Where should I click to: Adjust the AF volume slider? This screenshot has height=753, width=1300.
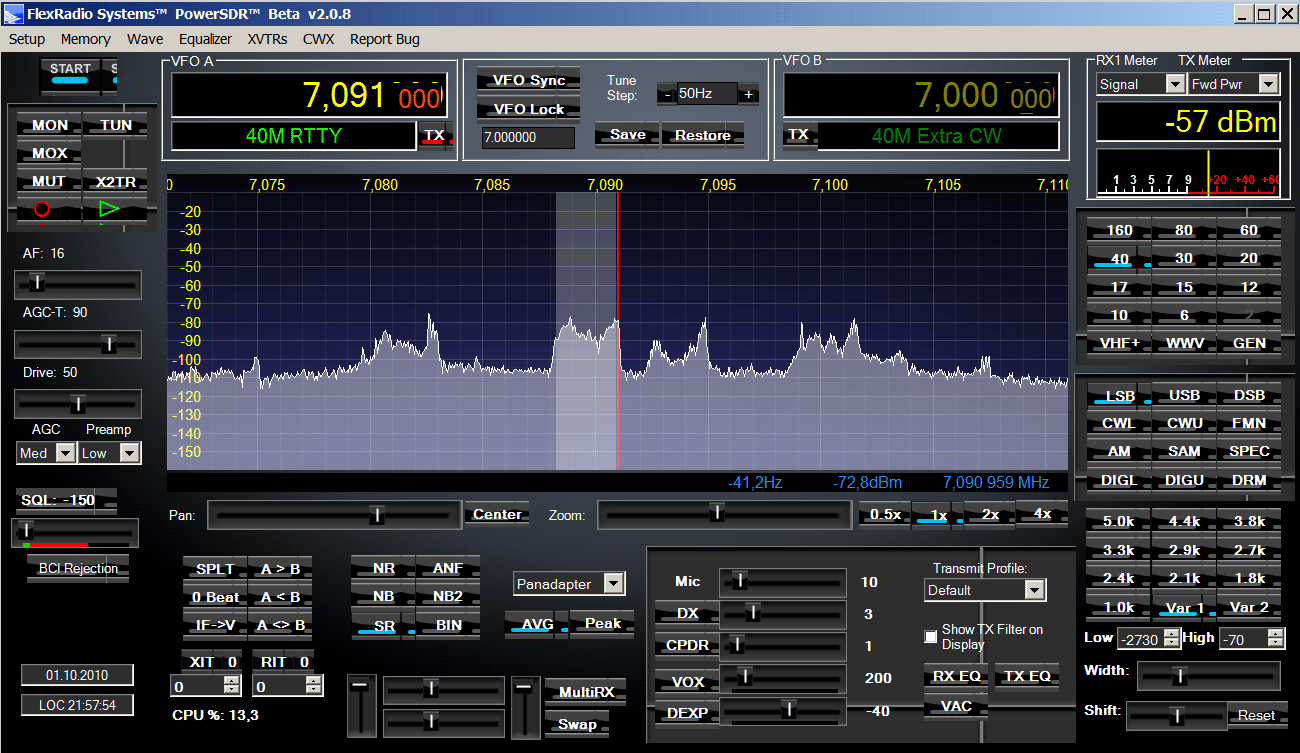tap(37, 284)
